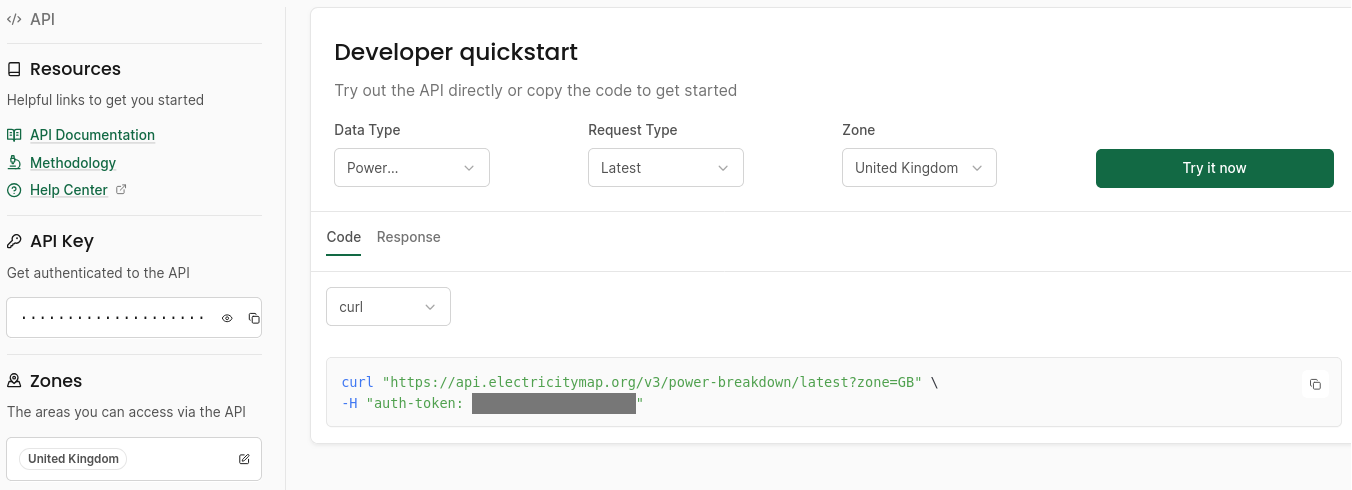Click the Request Type label
Image resolution: width=1352 pixels, height=490 pixels.
click(x=633, y=130)
